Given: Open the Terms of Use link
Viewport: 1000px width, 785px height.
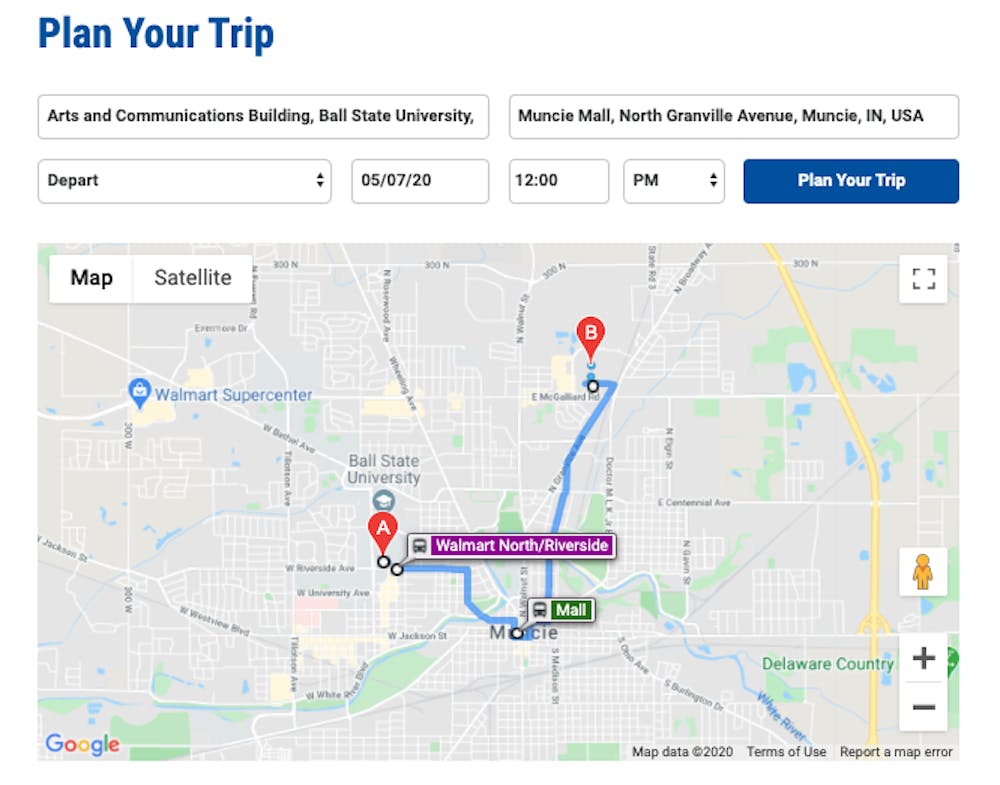Looking at the screenshot, I should click(x=786, y=752).
